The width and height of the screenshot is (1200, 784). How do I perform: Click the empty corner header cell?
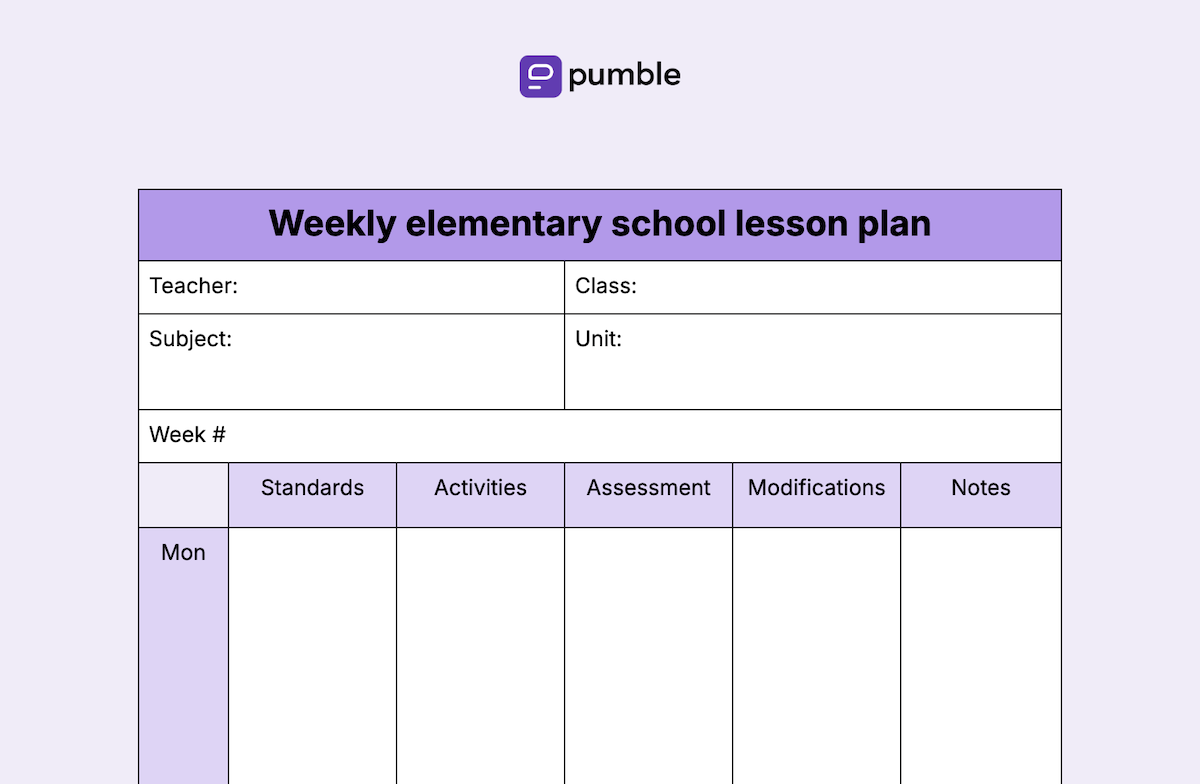[x=183, y=495]
